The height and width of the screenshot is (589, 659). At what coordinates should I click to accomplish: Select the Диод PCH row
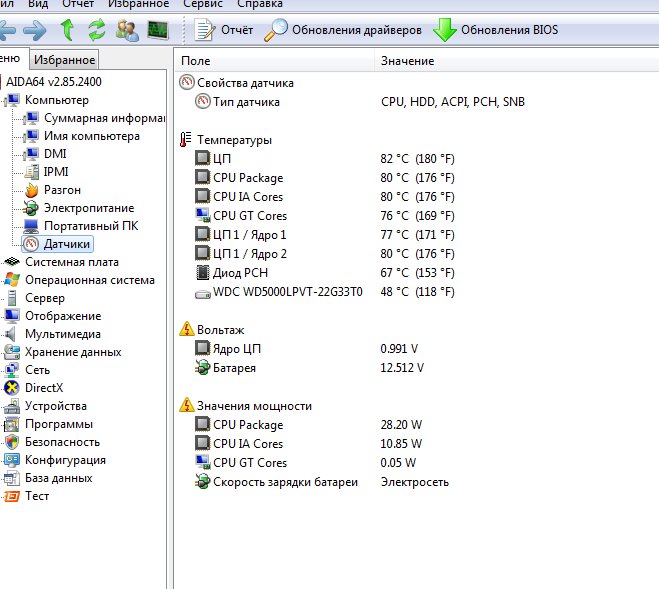[x=325, y=272]
